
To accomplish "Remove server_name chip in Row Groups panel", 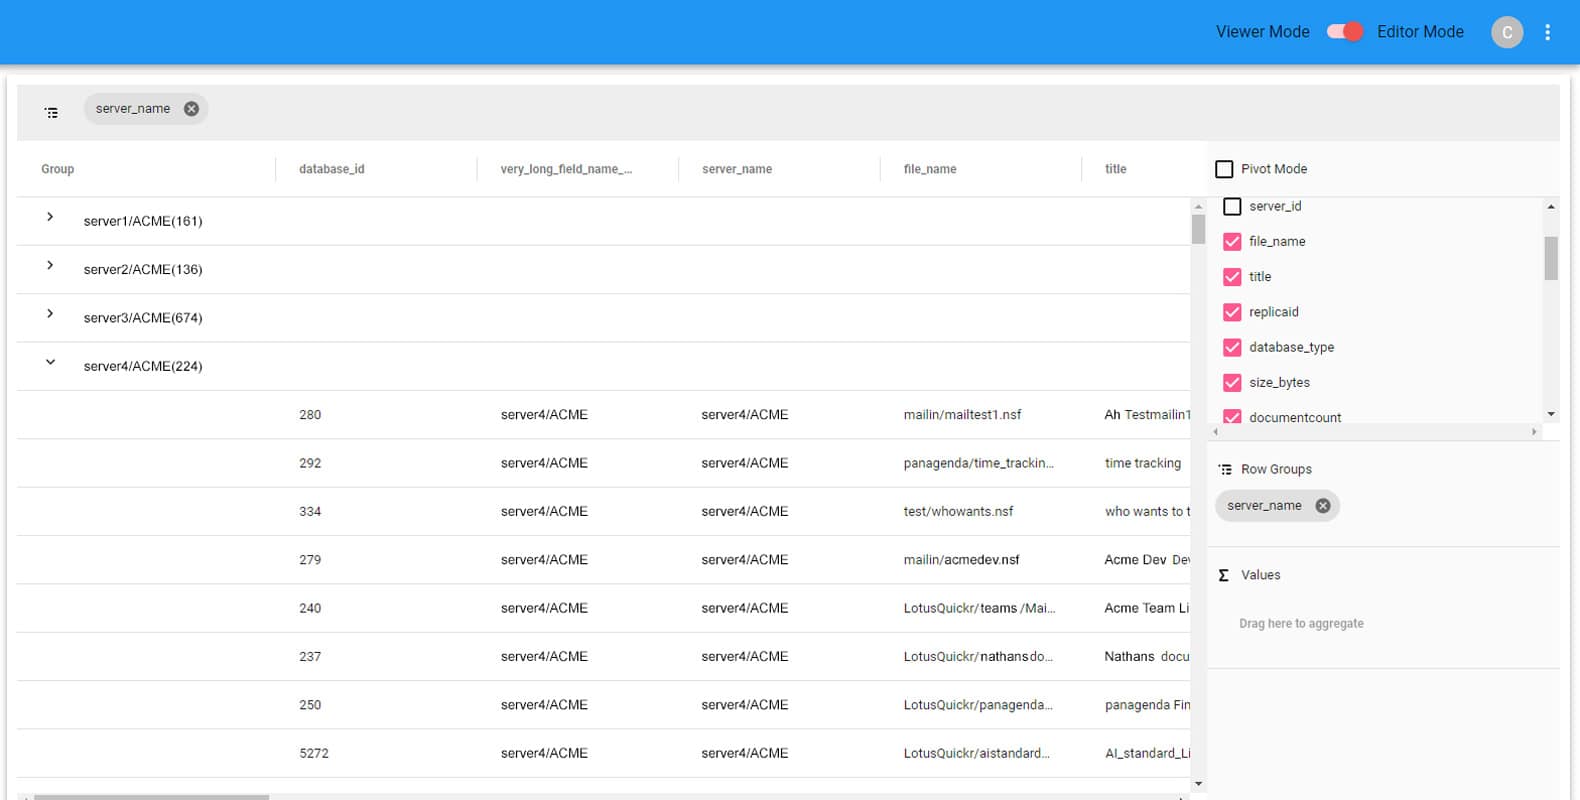I will pyautogui.click(x=1322, y=506).
